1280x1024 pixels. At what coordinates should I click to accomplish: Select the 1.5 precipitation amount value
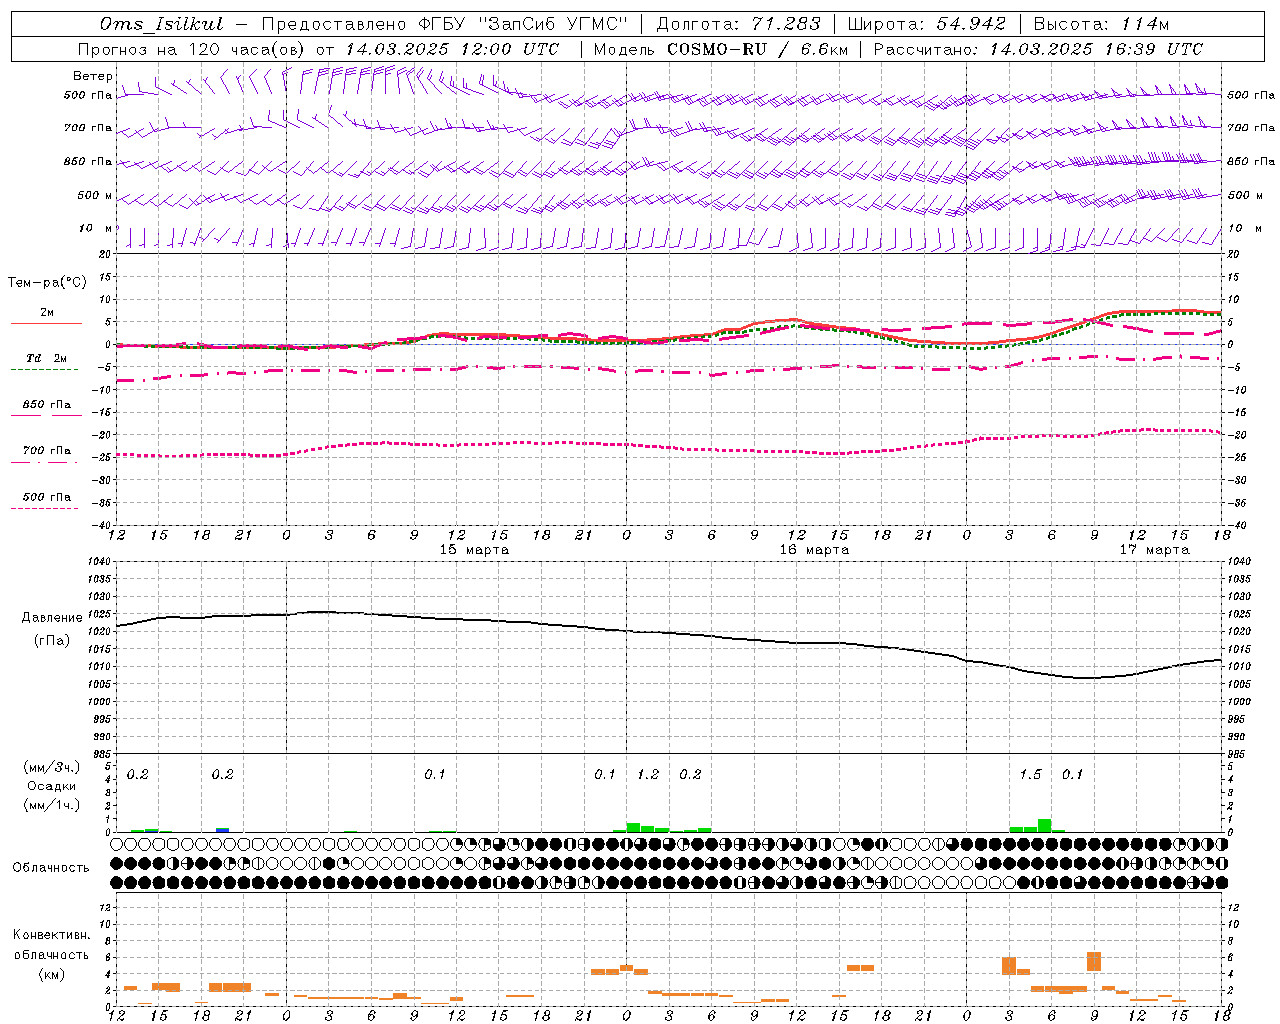pos(1030,774)
